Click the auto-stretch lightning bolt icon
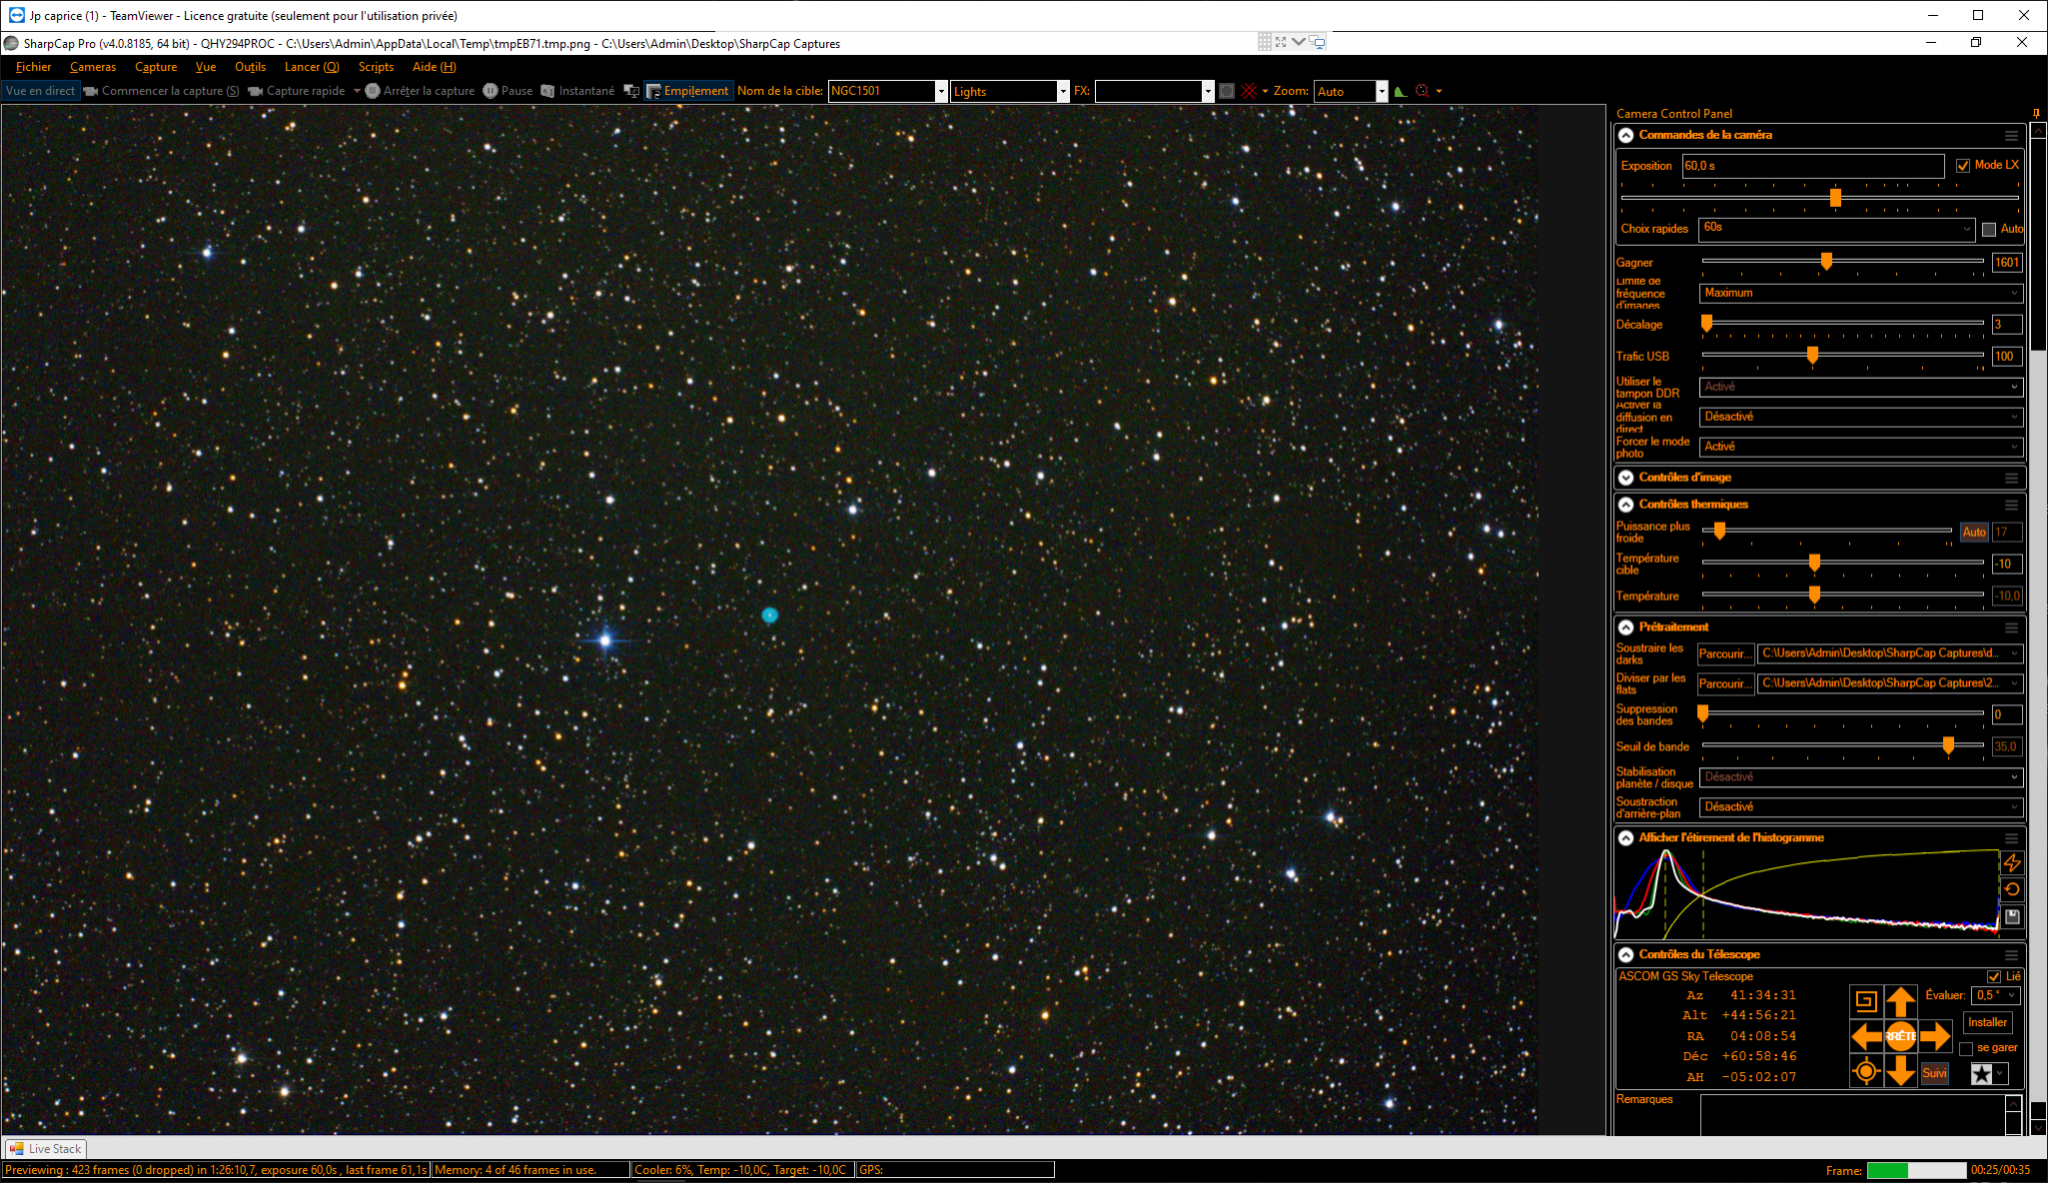 [x=2012, y=862]
